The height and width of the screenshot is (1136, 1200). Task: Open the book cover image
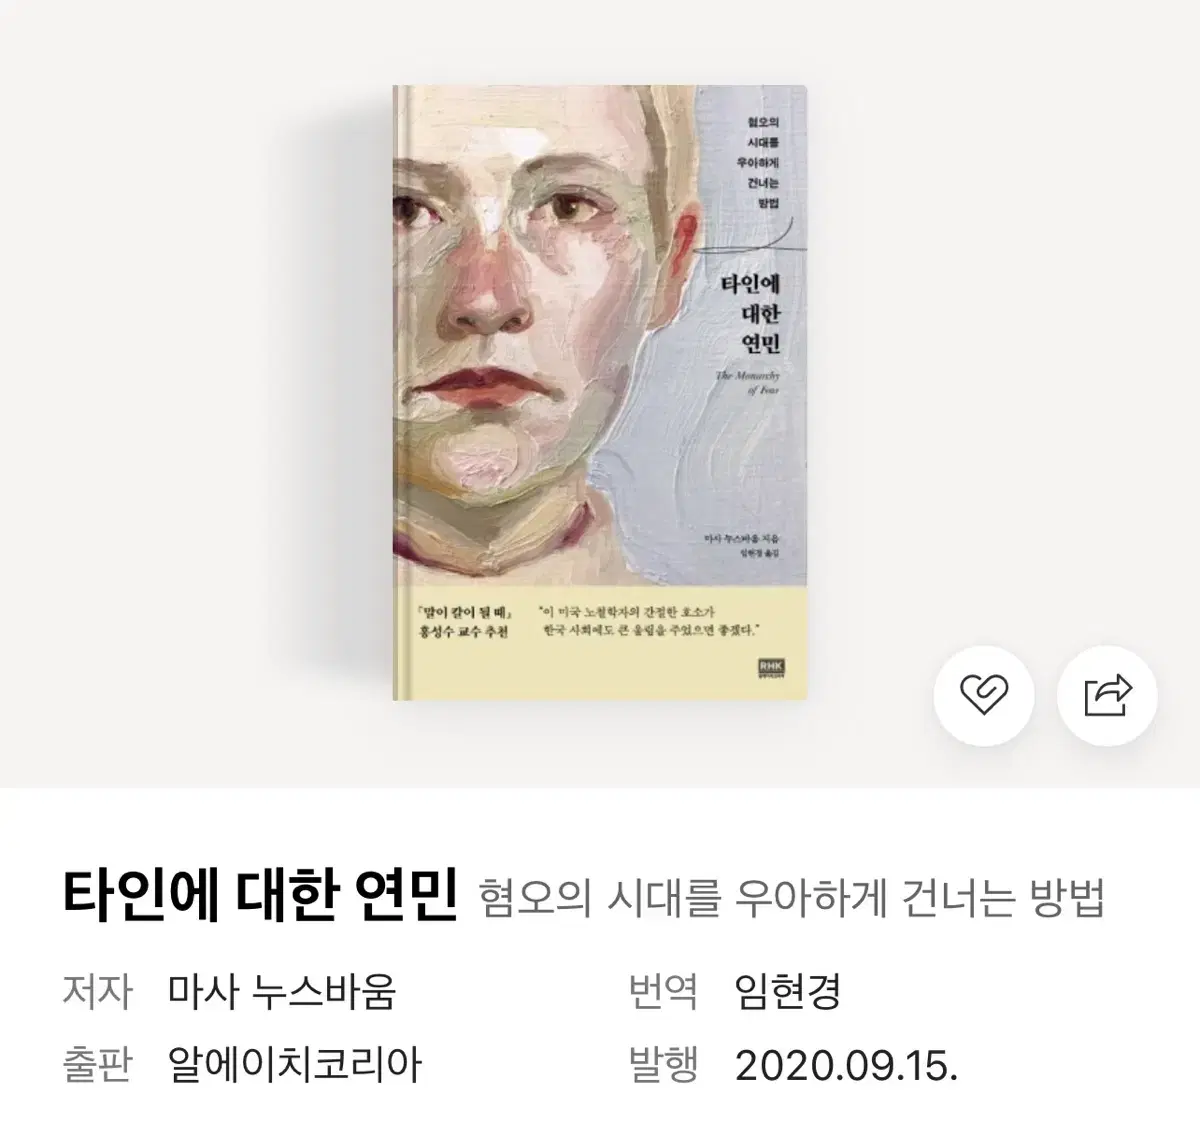(600, 393)
